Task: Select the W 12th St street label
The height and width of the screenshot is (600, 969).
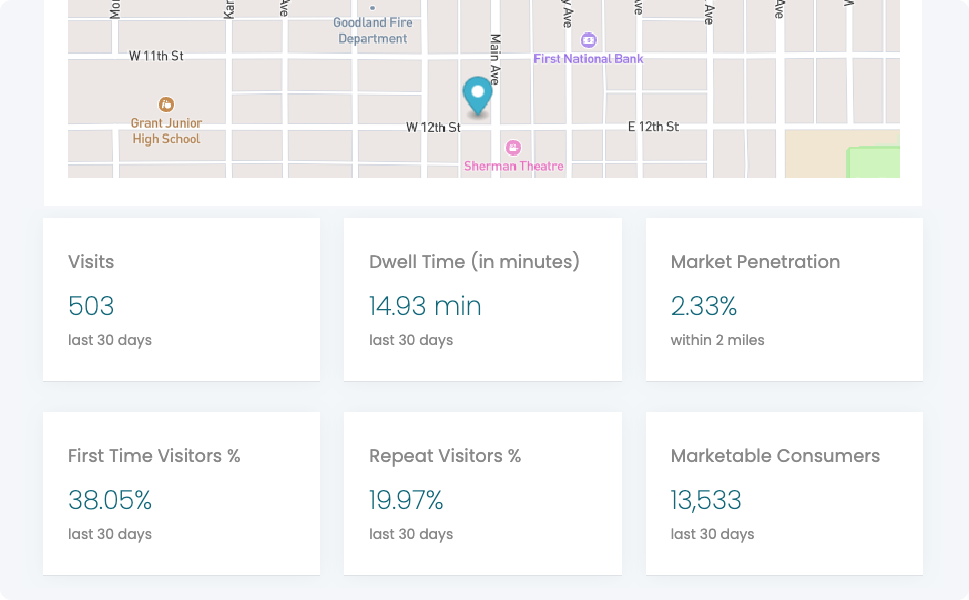Action: coord(433,127)
